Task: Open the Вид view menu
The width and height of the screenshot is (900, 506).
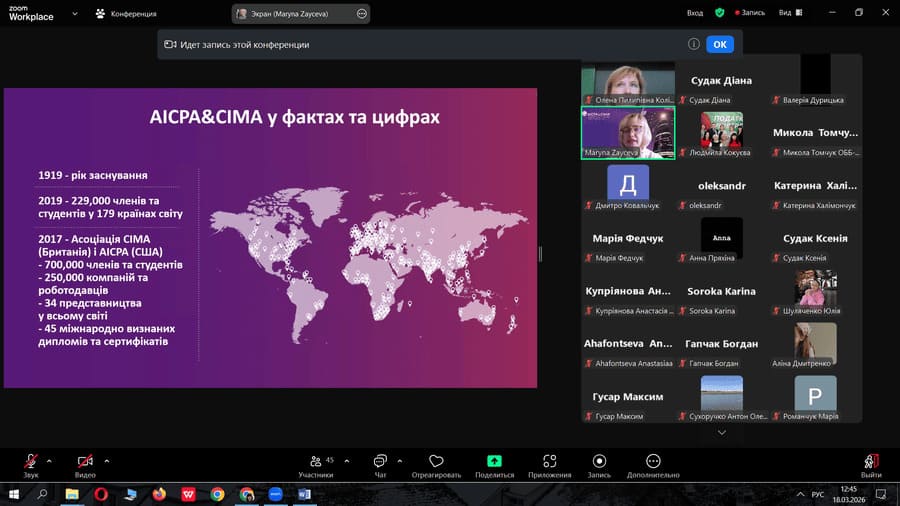Action: [788, 13]
